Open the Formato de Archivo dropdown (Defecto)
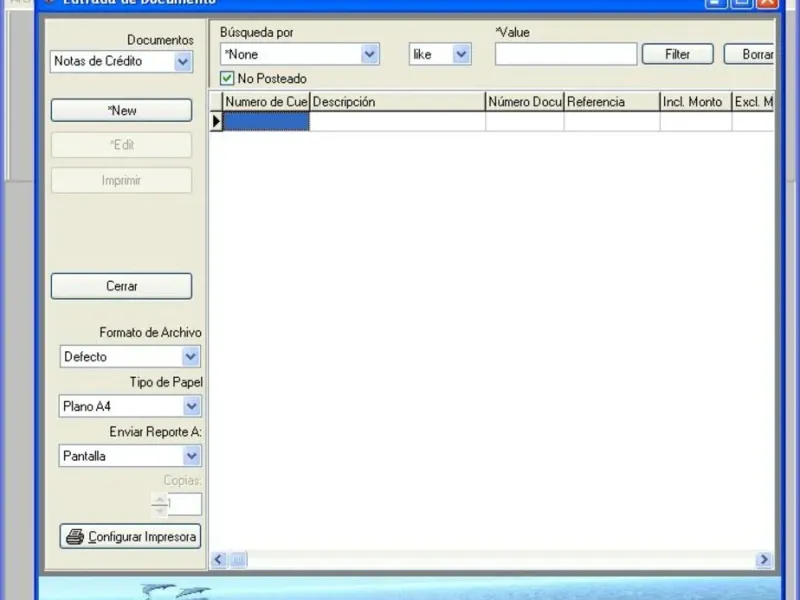Image resolution: width=800 pixels, height=600 pixels. coord(130,357)
